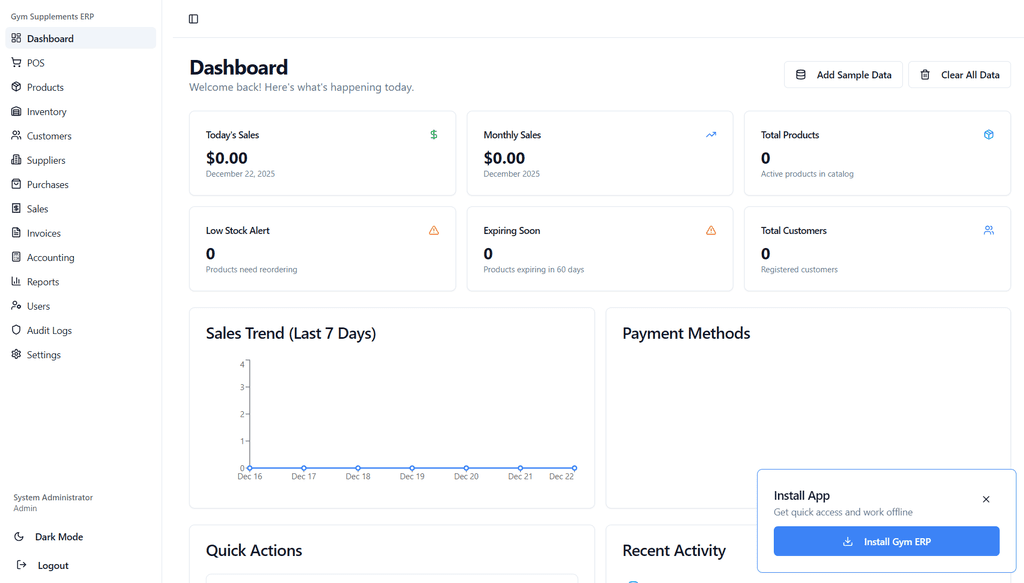
Task: Click the Customers people icon in sidebar
Action: click(16, 136)
